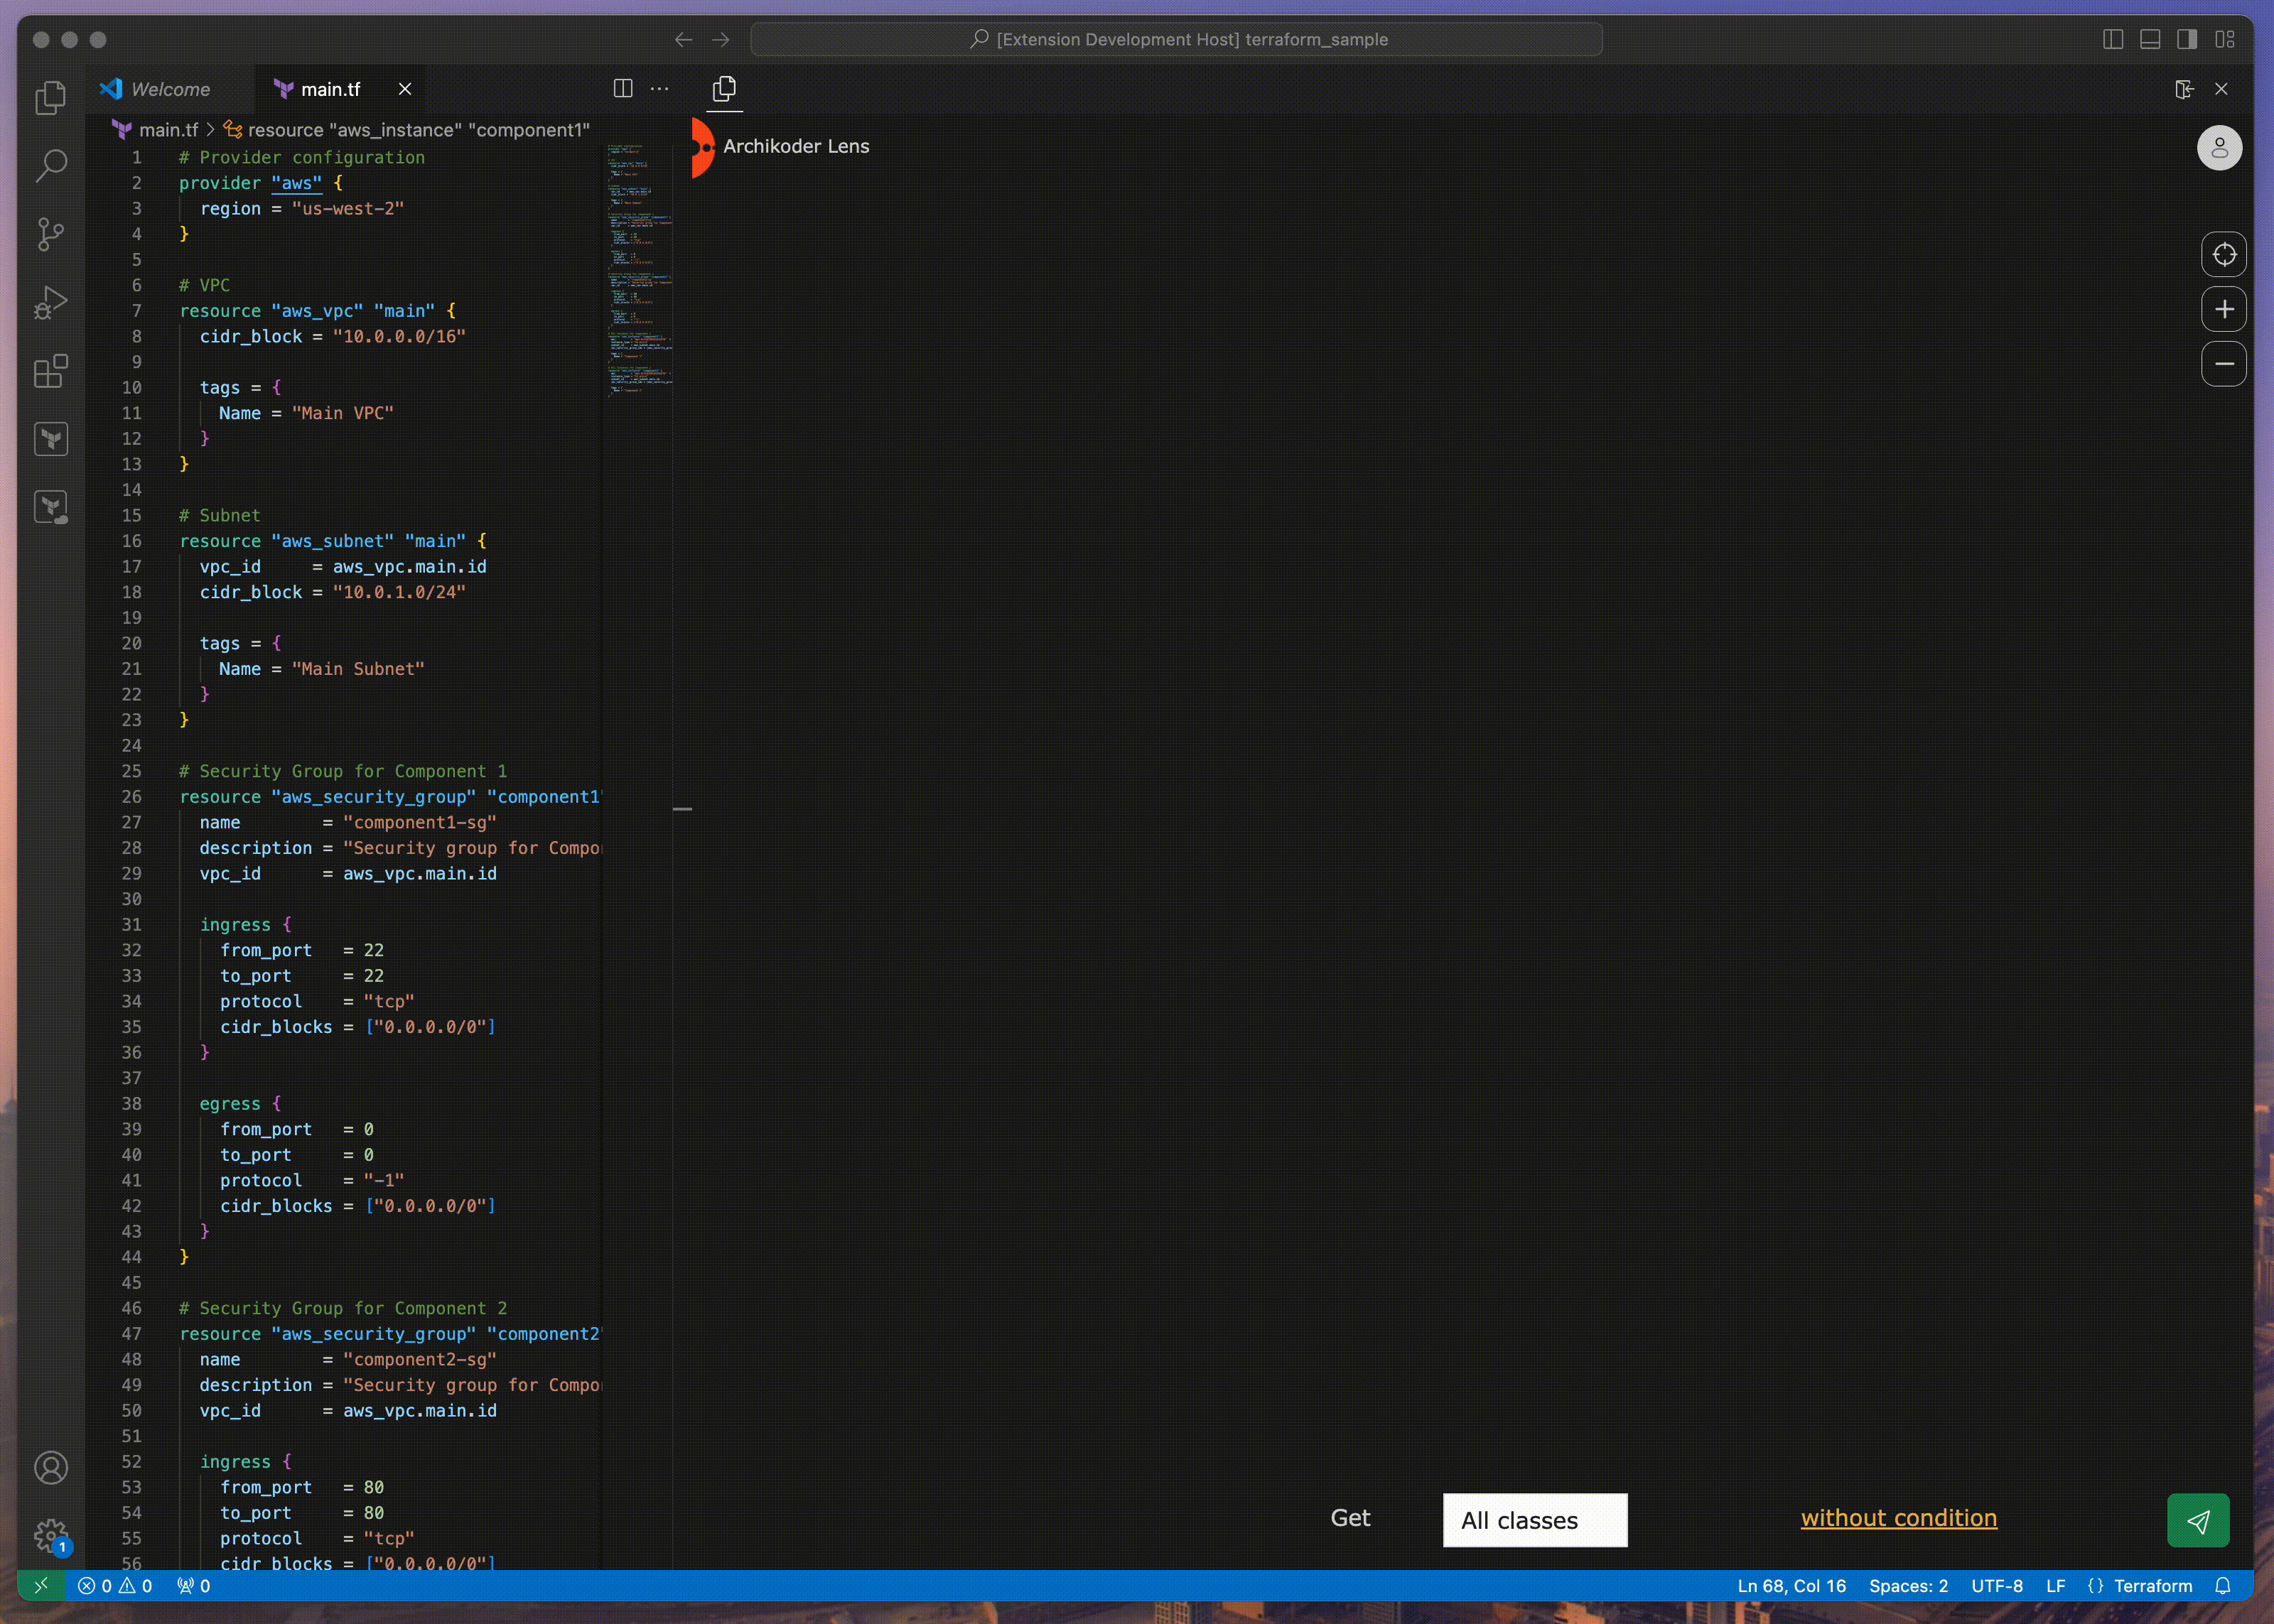Click the title bar search field
This screenshot has width=2274, height=1624.
pos(1176,39)
